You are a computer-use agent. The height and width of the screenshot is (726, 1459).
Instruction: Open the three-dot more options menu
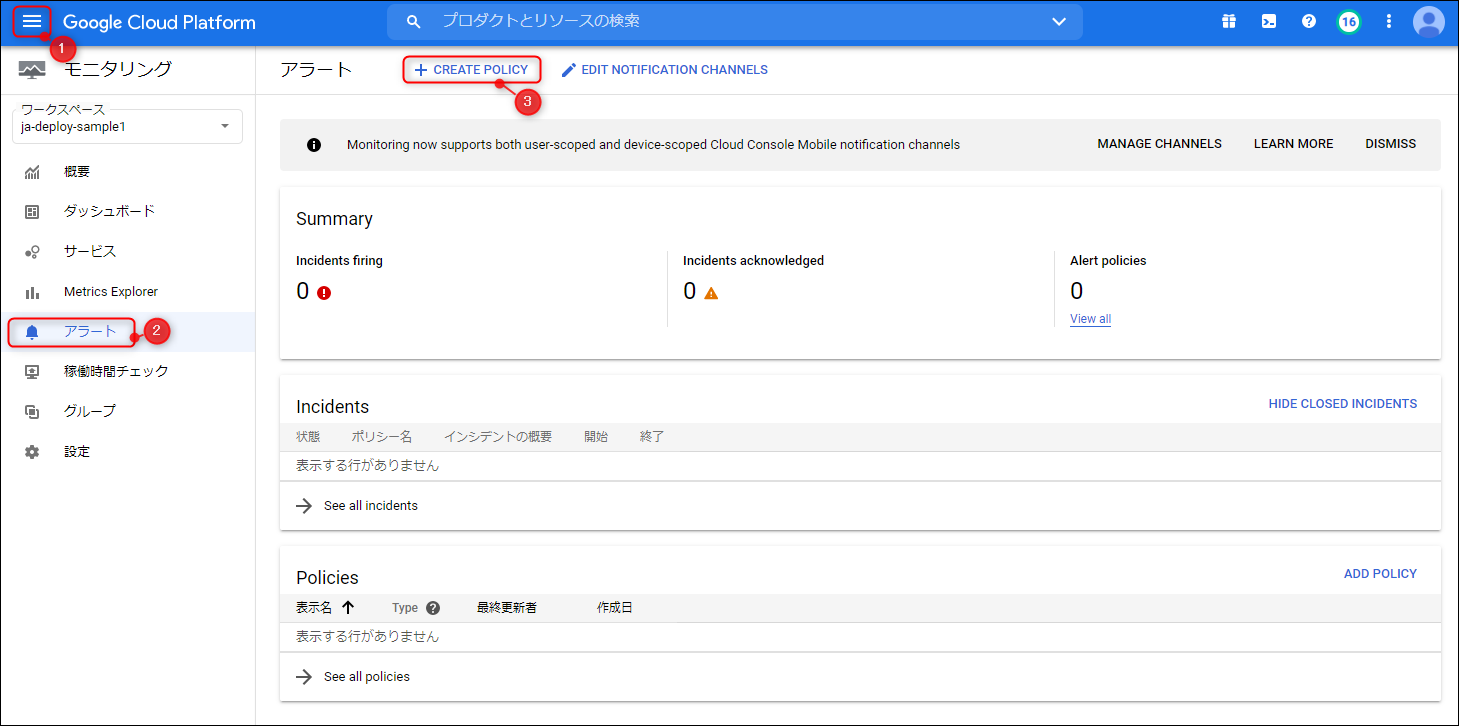[1389, 21]
